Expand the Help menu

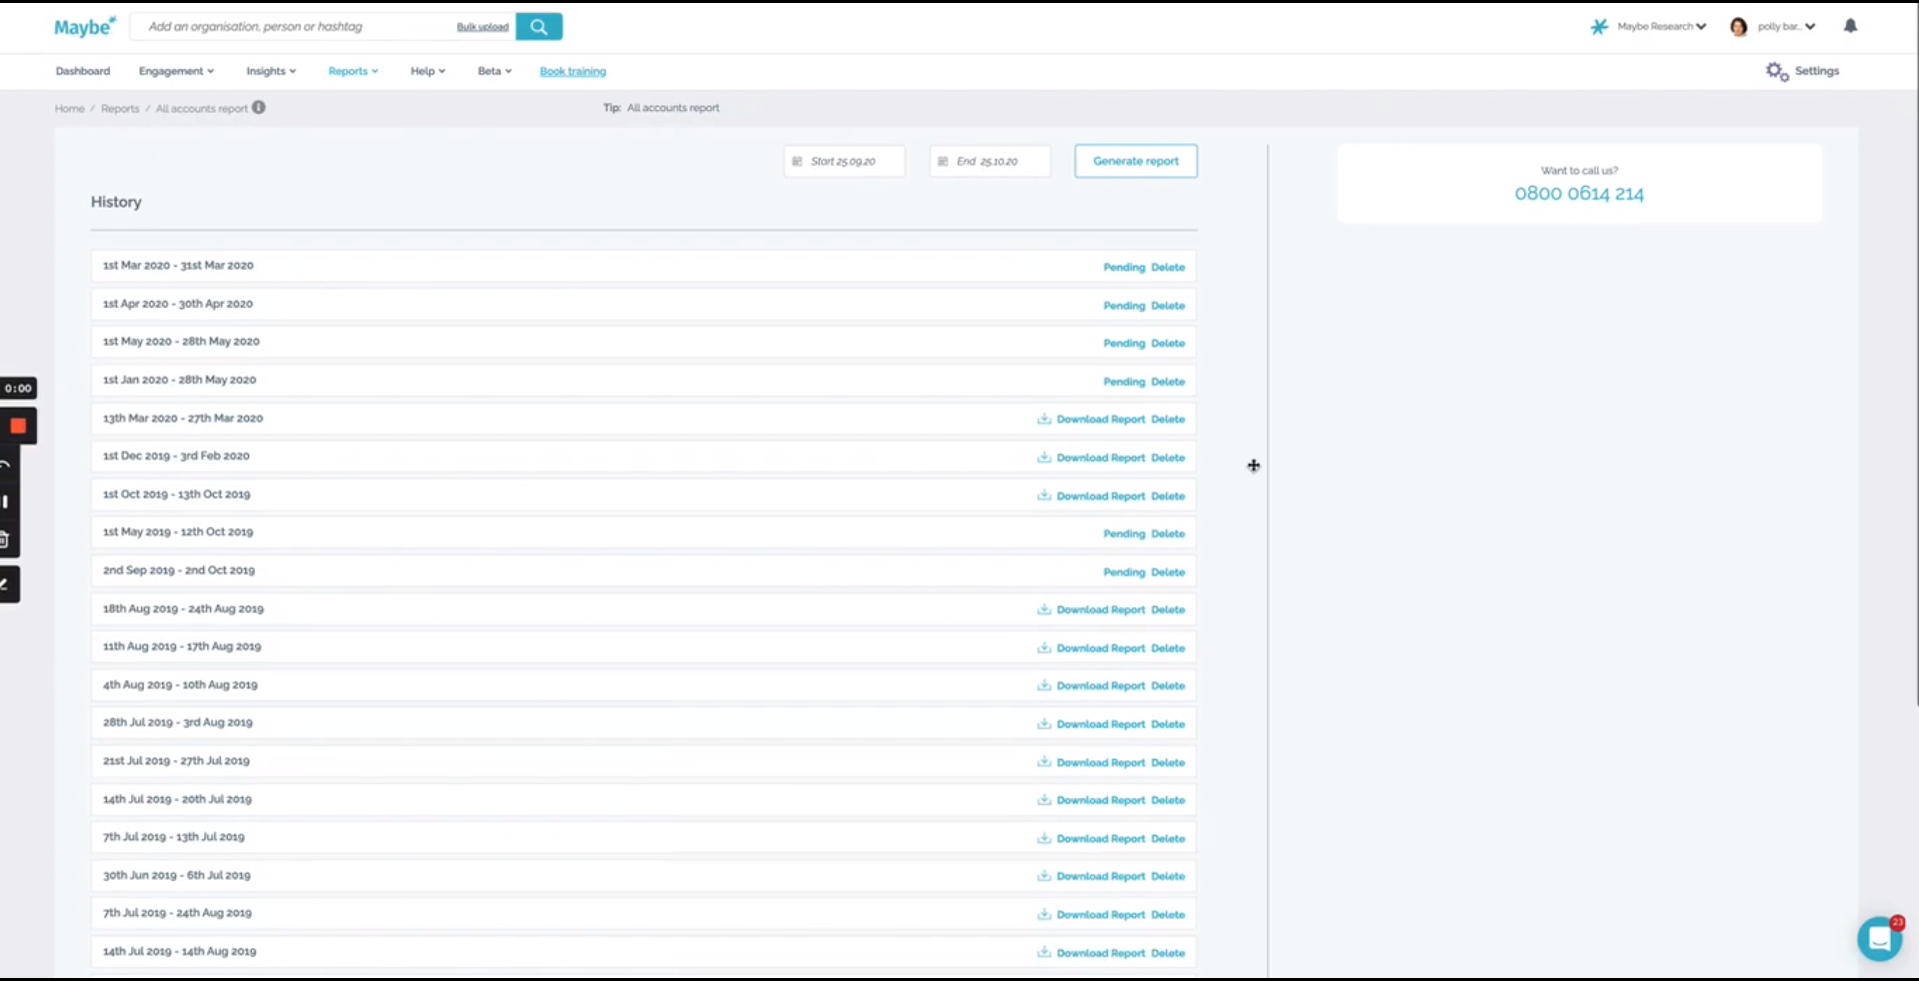428,71
